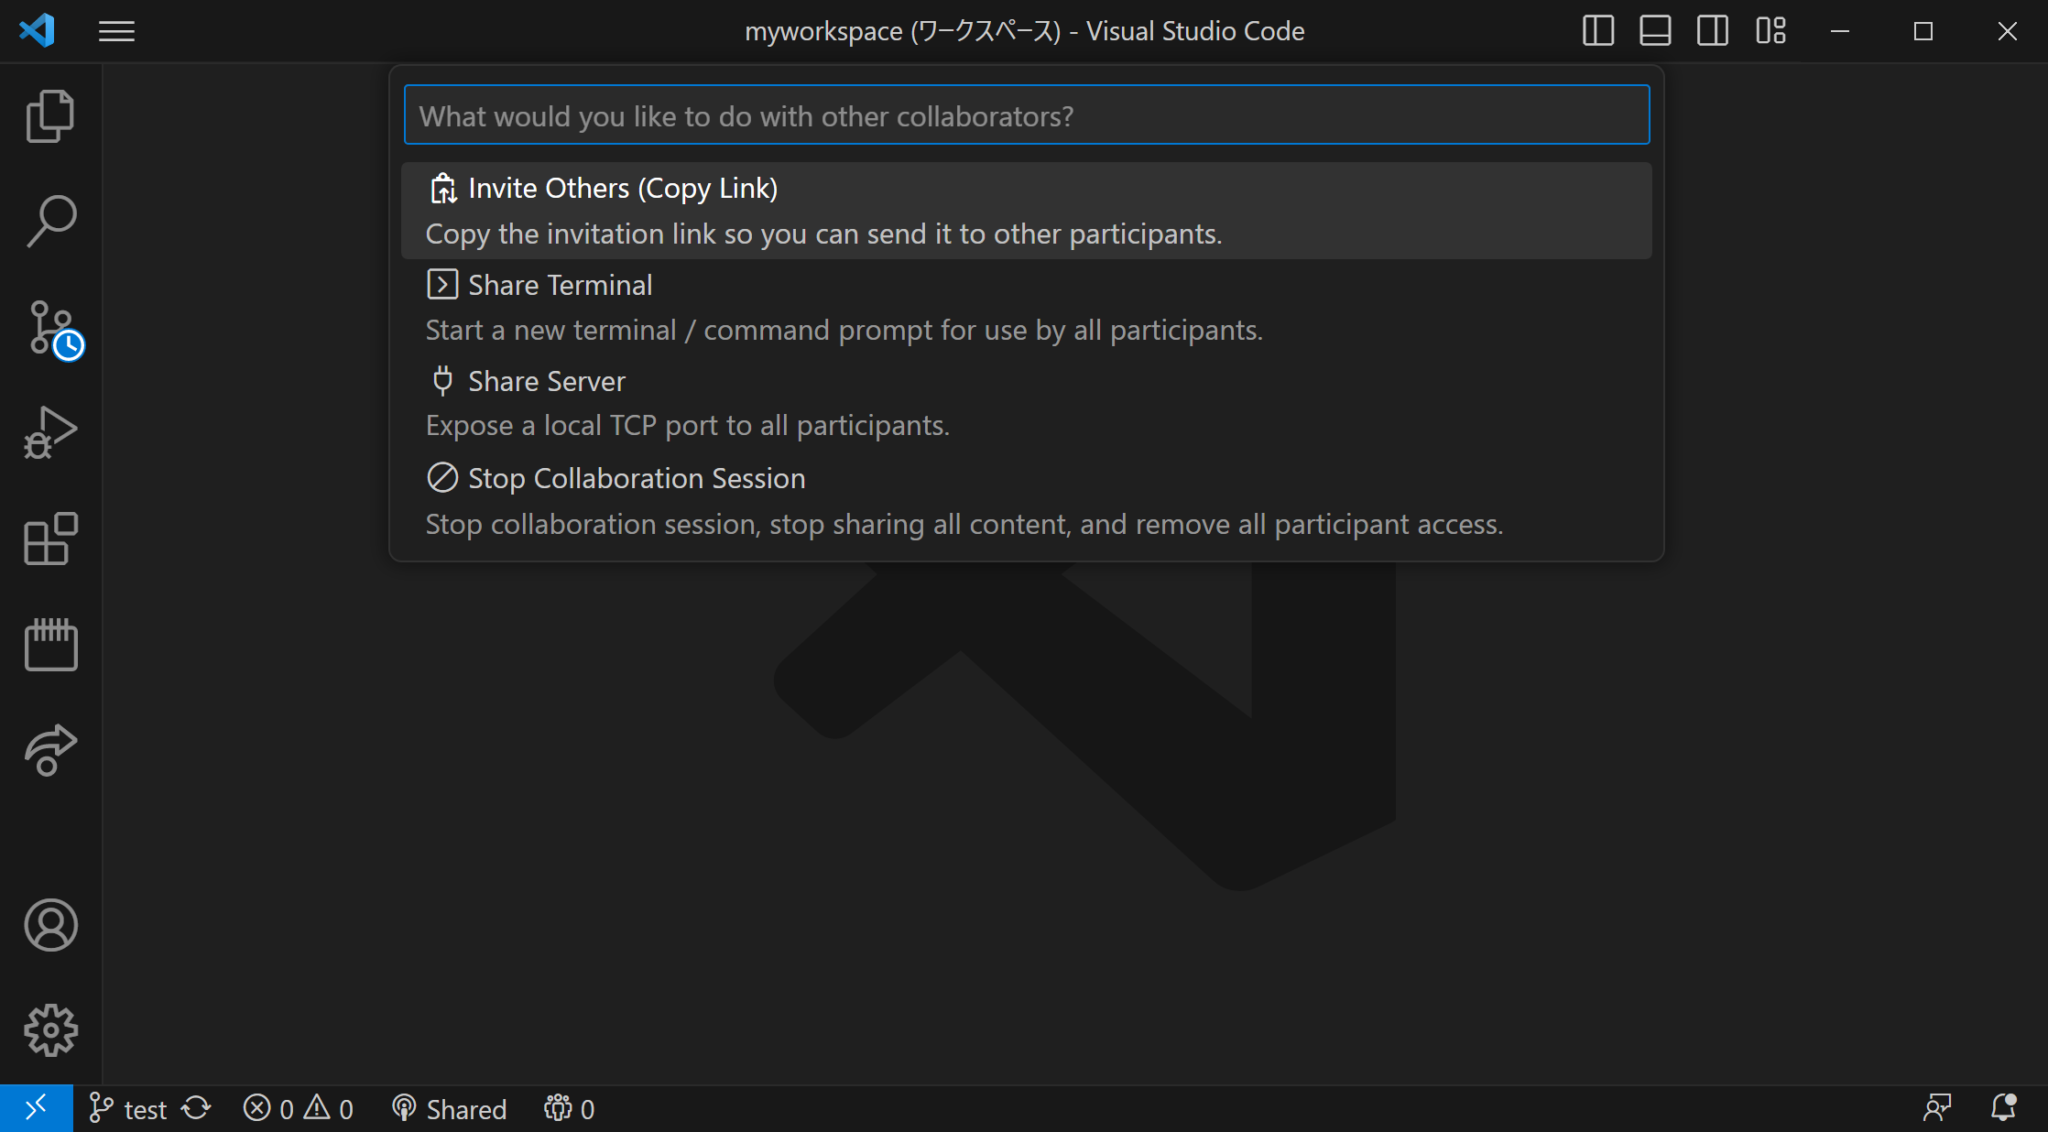Open the Explorer view in the activity bar
This screenshot has width=2048, height=1132.
point(50,115)
